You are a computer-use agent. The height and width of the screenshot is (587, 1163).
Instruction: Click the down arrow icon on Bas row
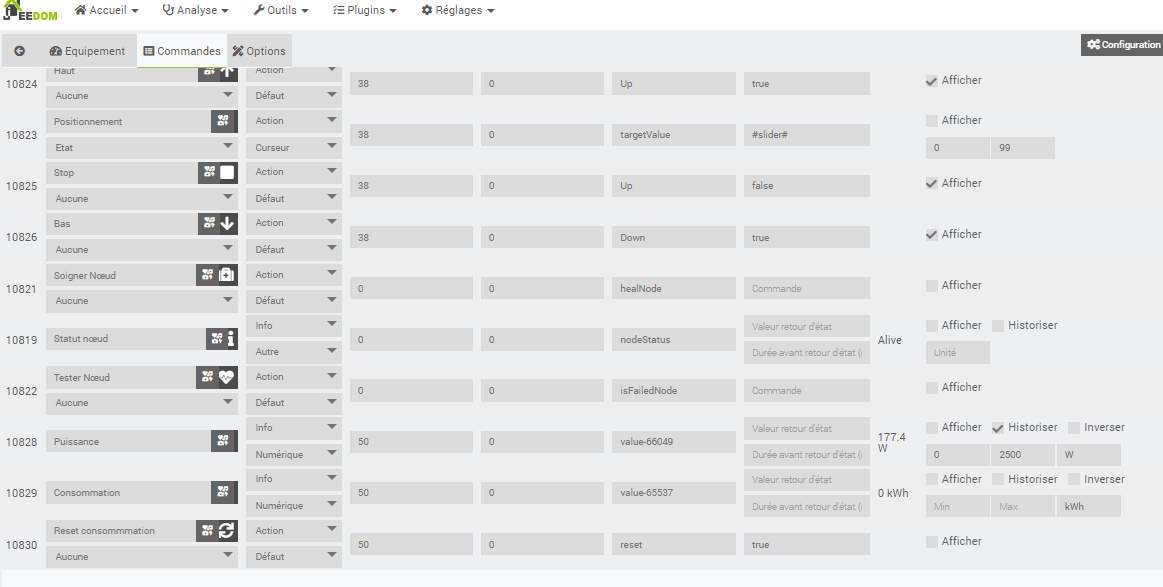coord(227,223)
